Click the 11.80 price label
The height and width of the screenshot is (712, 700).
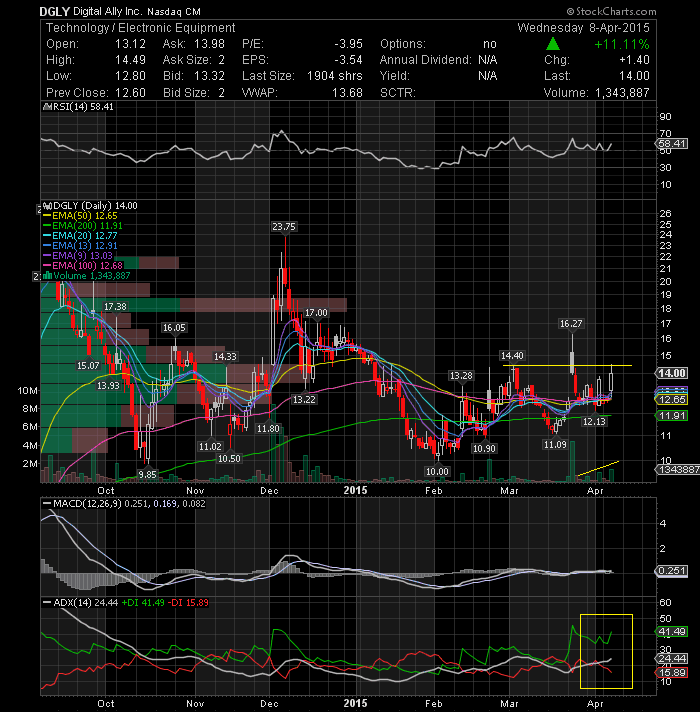coord(268,428)
